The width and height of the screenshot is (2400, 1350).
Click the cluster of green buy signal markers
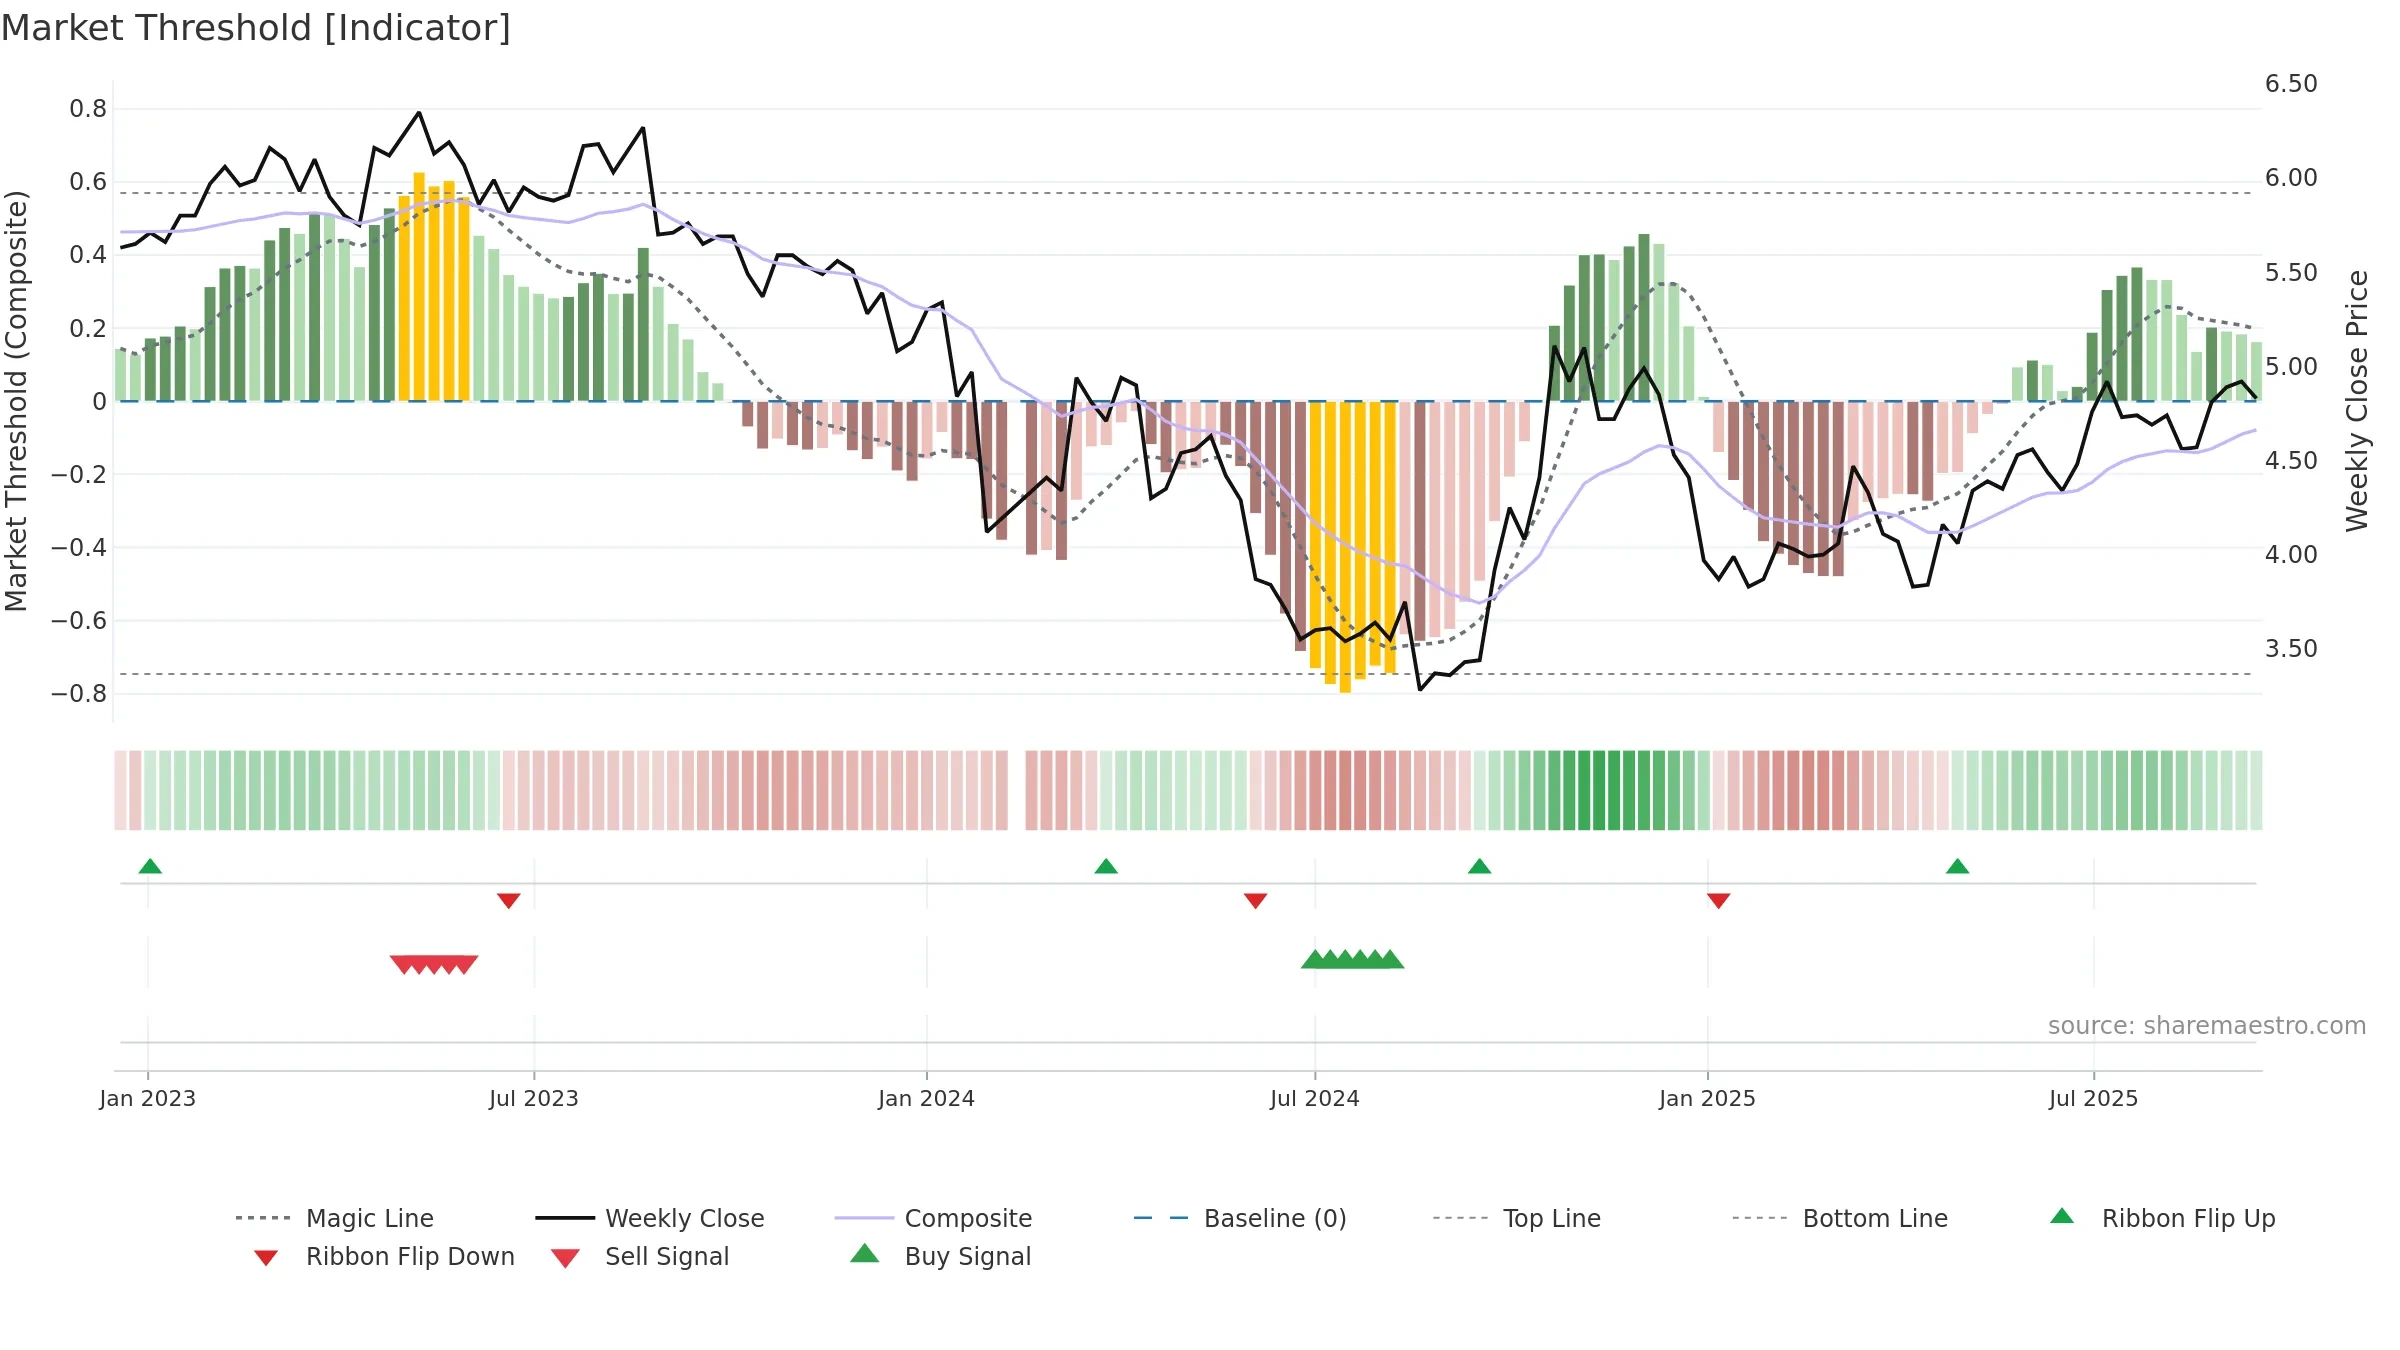(x=1353, y=959)
